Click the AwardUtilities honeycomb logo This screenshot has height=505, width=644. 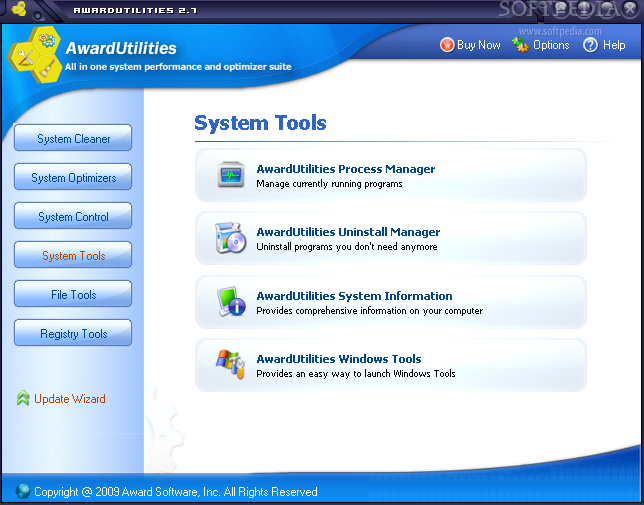(34, 55)
